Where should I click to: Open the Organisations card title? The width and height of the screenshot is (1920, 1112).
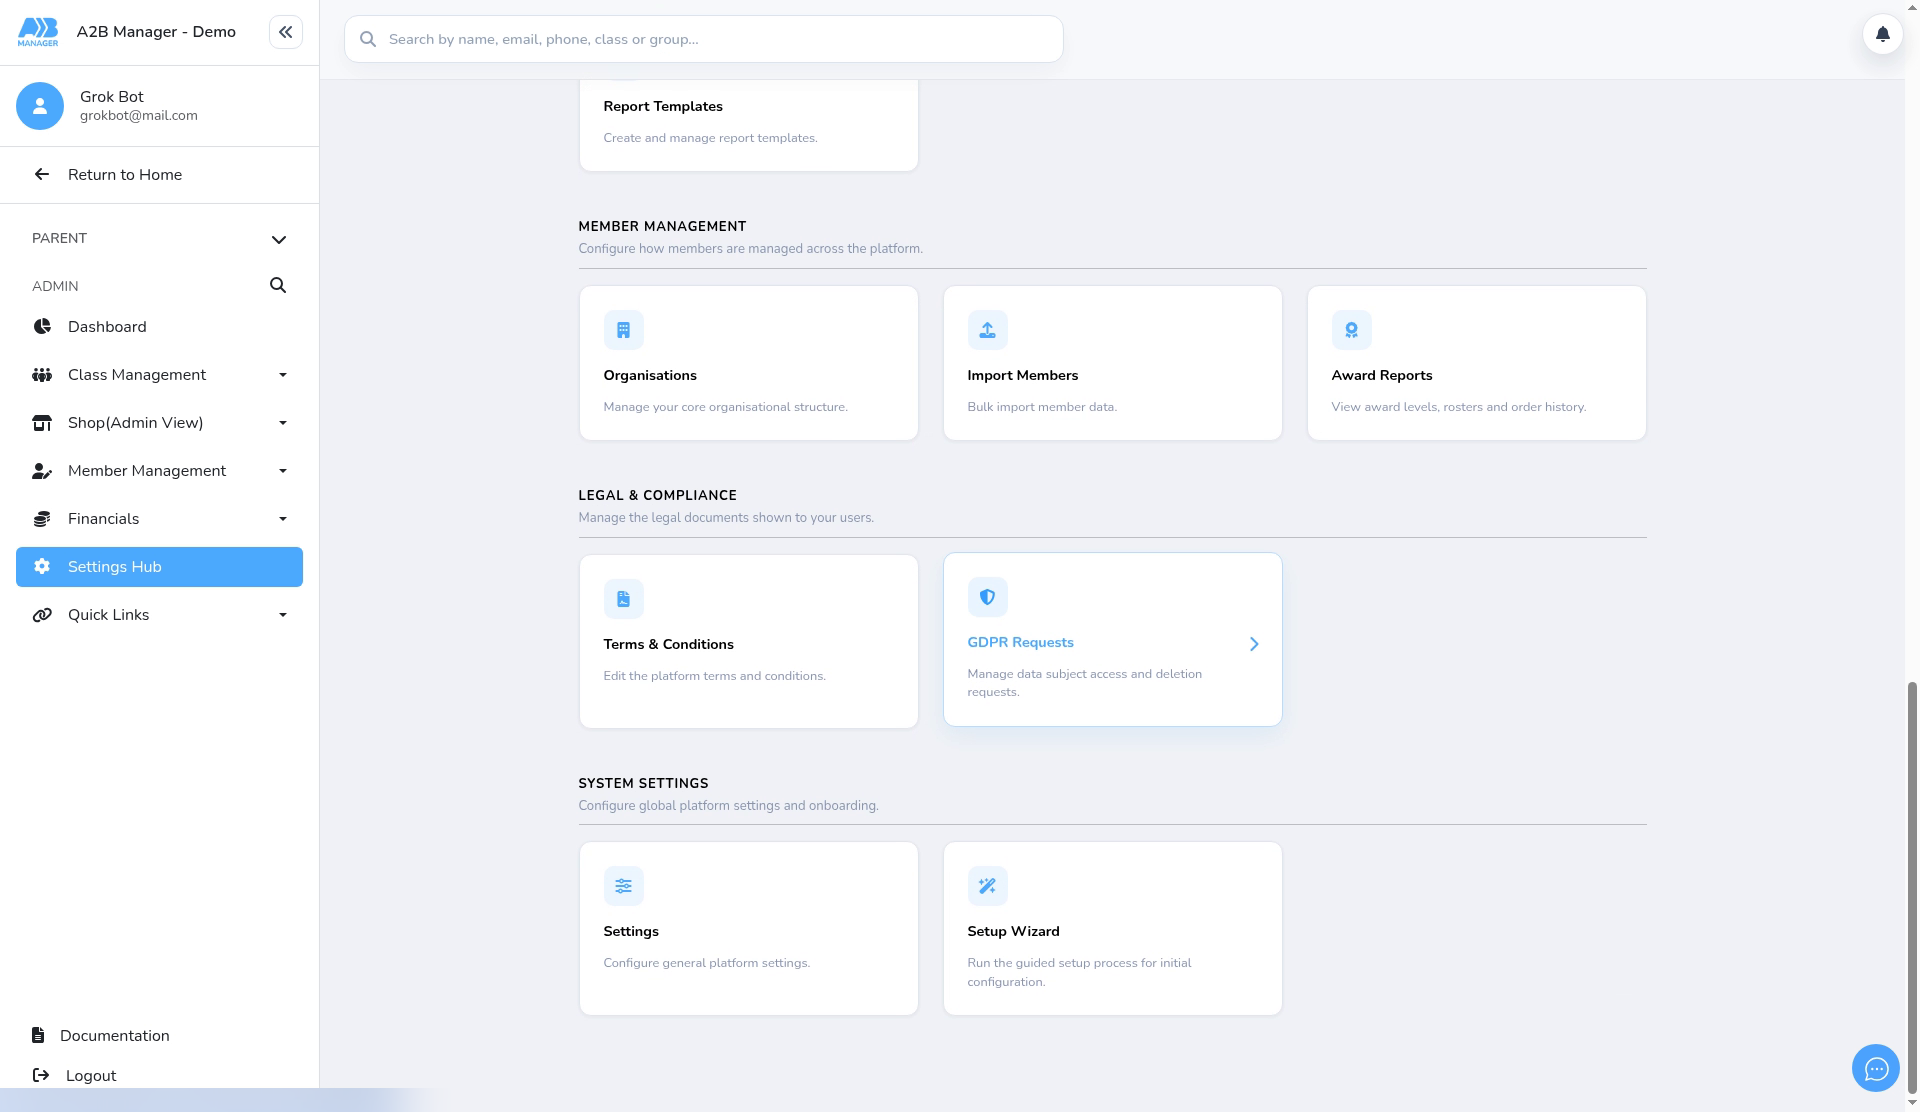(x=650, y=375)
